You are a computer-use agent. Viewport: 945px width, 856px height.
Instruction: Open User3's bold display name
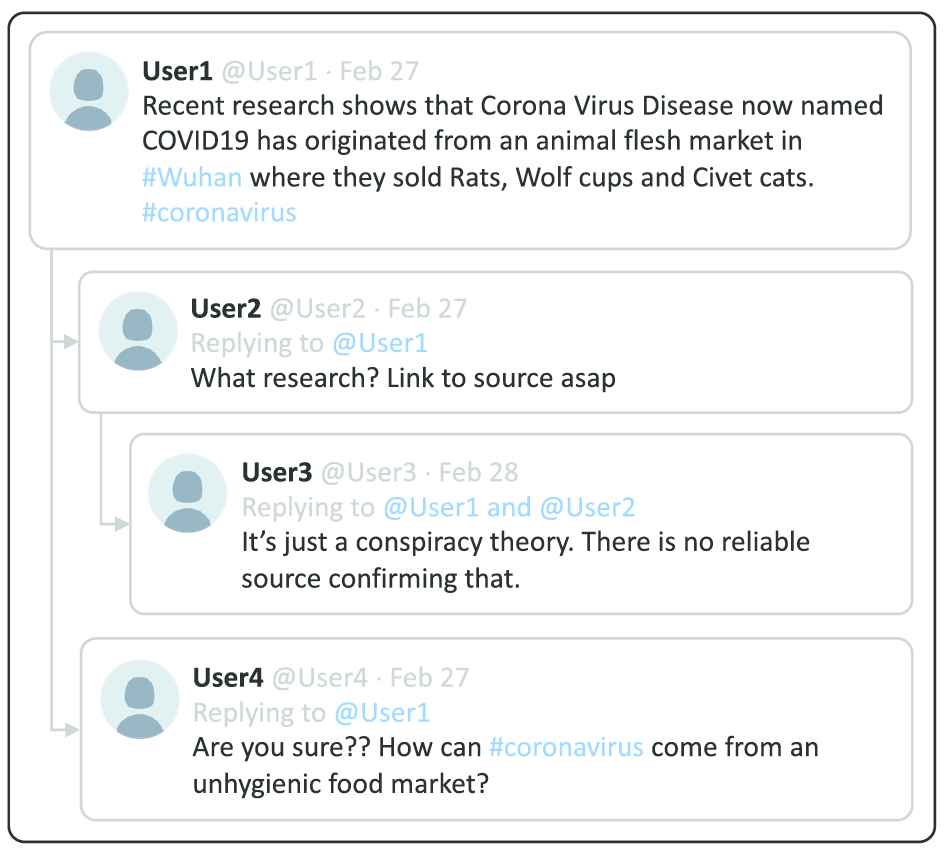(277, 472)
